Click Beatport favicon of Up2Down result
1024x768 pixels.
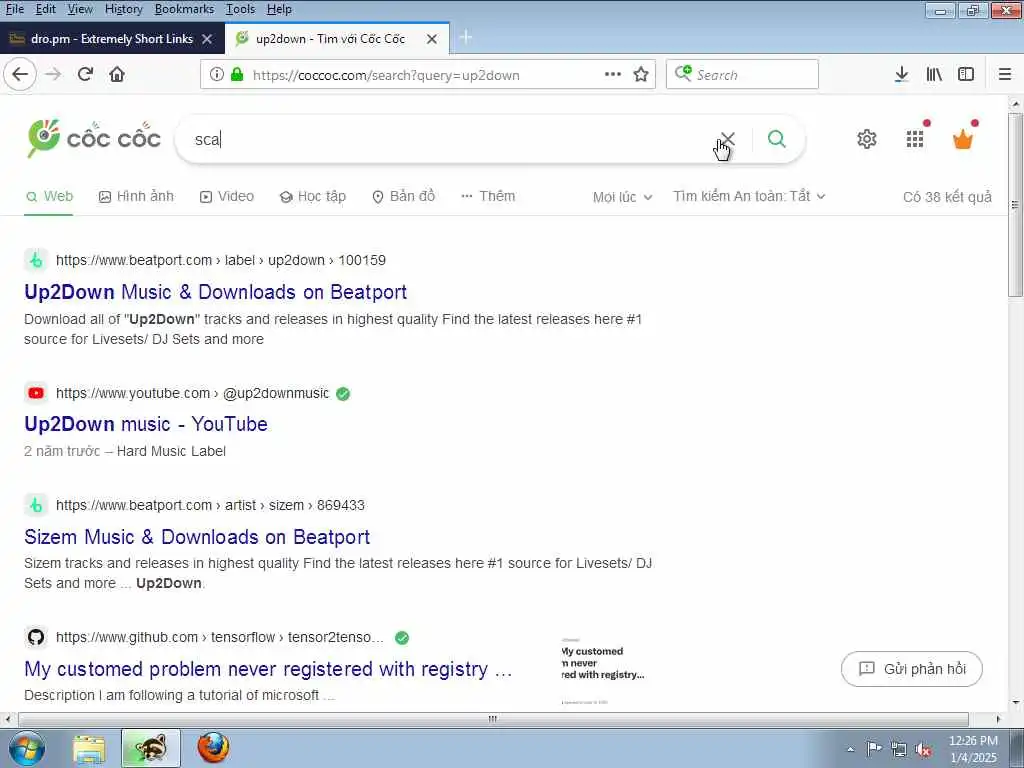pos(36,260)
